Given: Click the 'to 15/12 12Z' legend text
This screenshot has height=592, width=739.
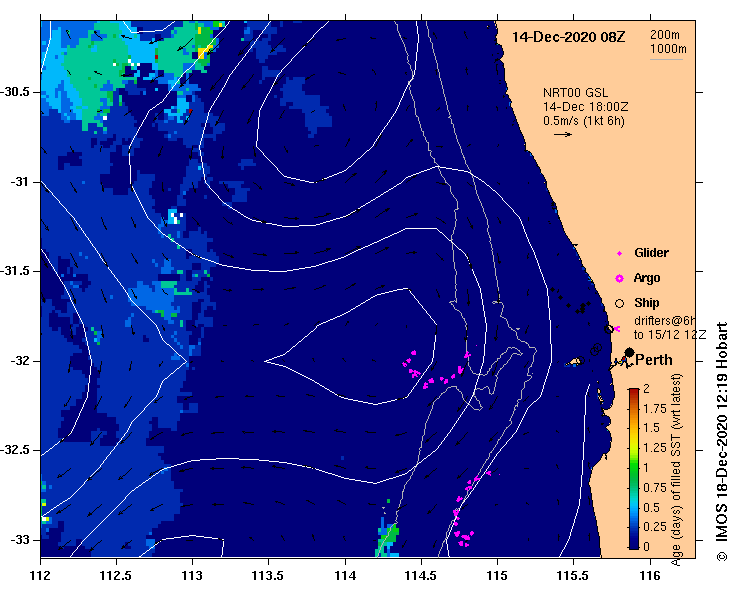Looking at the screenshot, I should click(x=670, y=335).
